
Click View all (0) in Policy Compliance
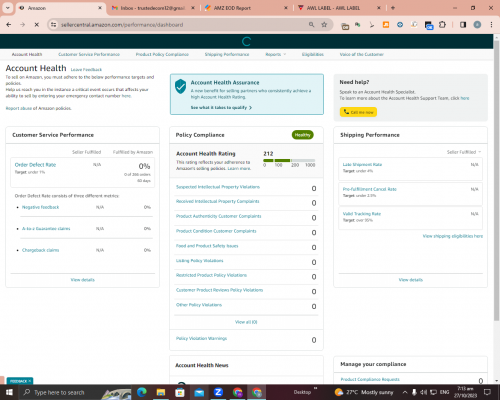click(x=246, y=322)
